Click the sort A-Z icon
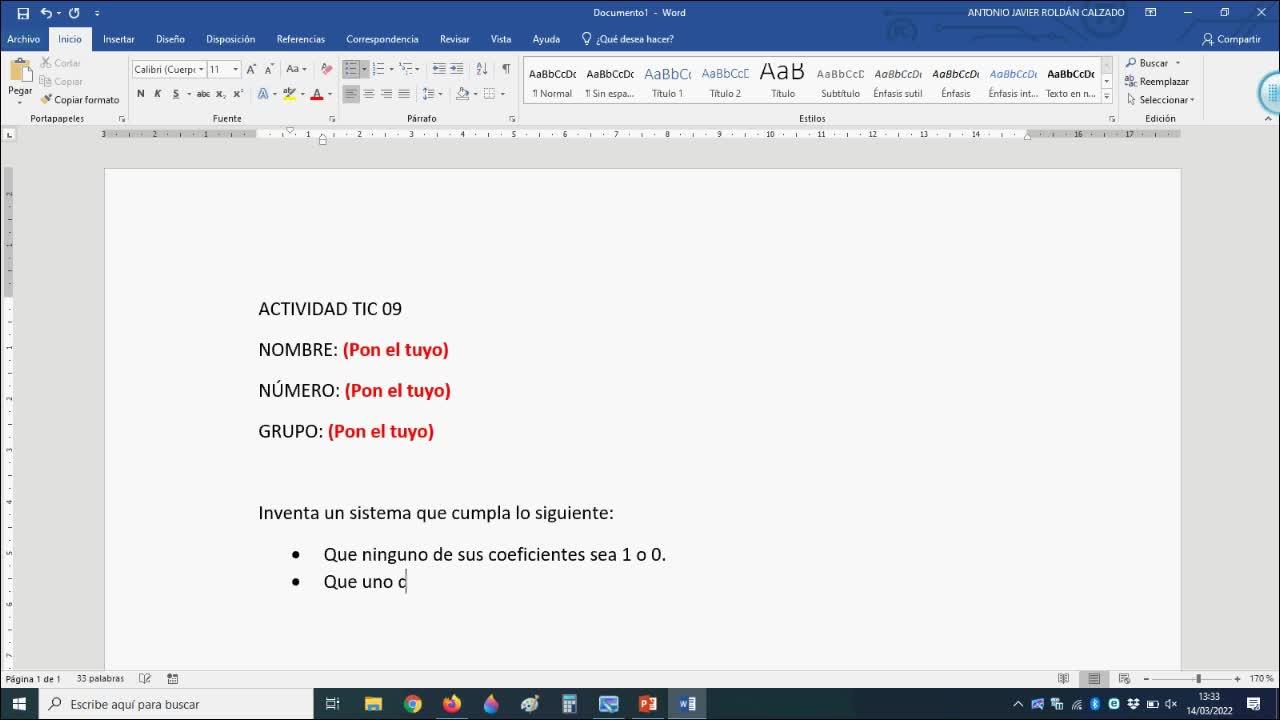Image resolution: width=1280 pixels, height=720 pixels. coord(481,69)
